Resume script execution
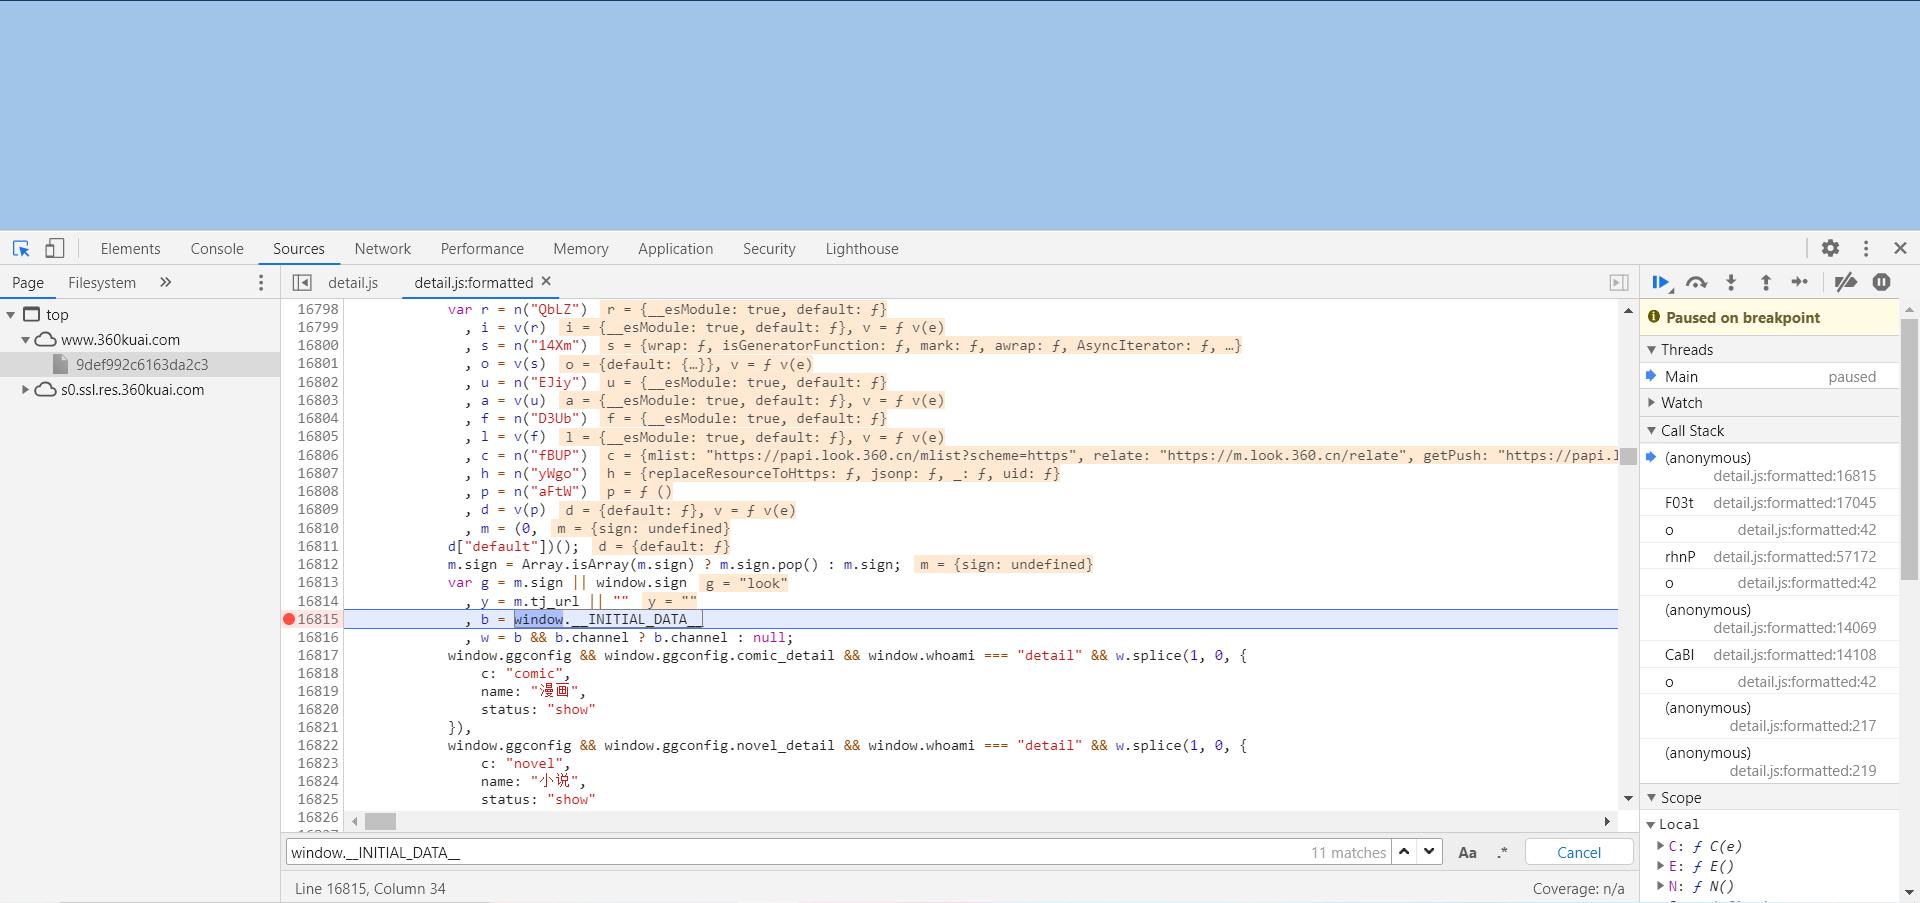The width and height of the screenshot is (1920, 903). (1662, 283)
